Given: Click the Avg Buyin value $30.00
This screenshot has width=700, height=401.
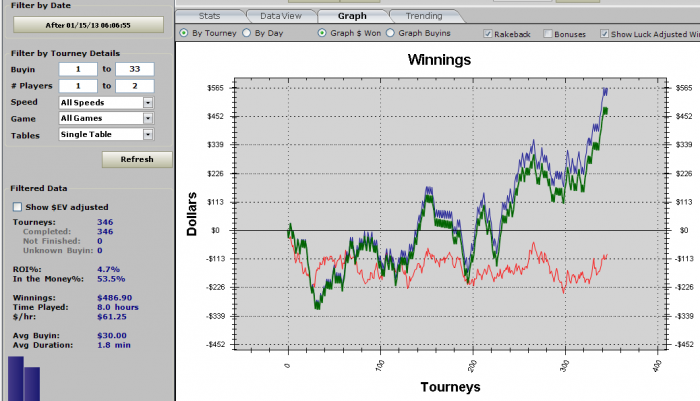Looking at the screenshot, I should pyautogui.click(x=112, y=335).
